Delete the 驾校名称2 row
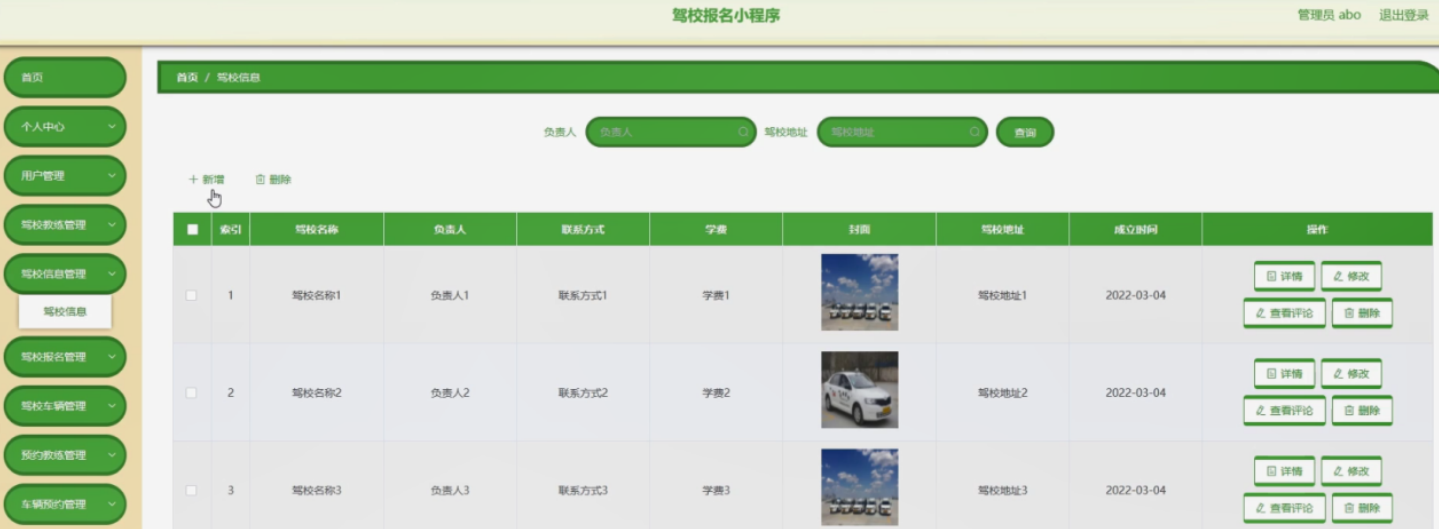1439x529 pixels. [x=1362, y=410]
